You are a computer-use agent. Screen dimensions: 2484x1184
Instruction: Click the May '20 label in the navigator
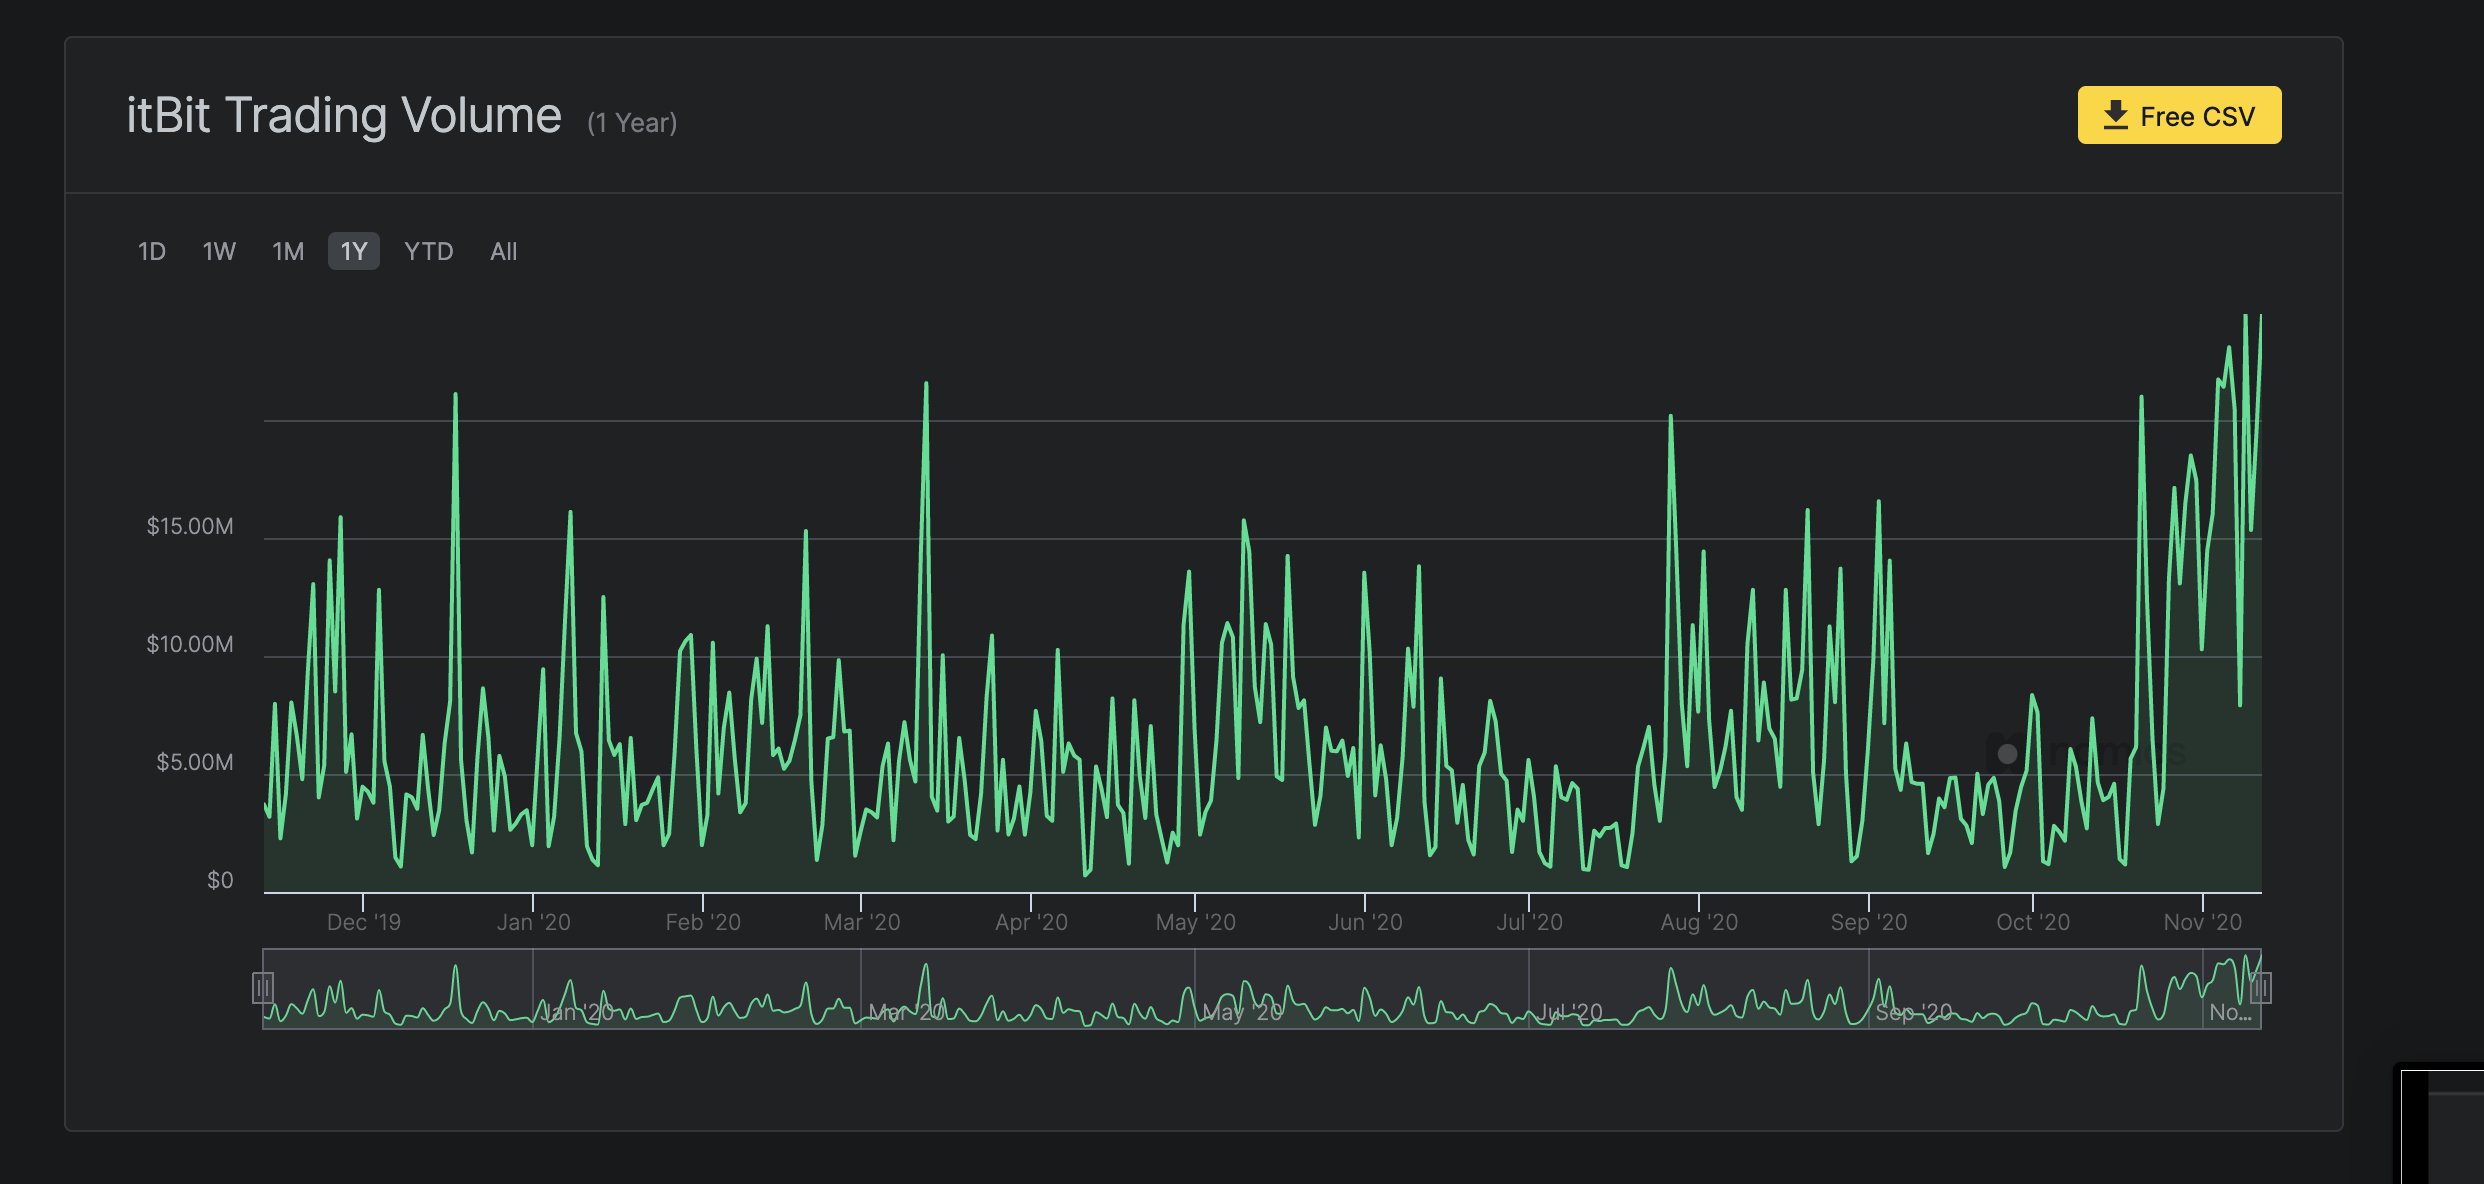(1242, 1012)
